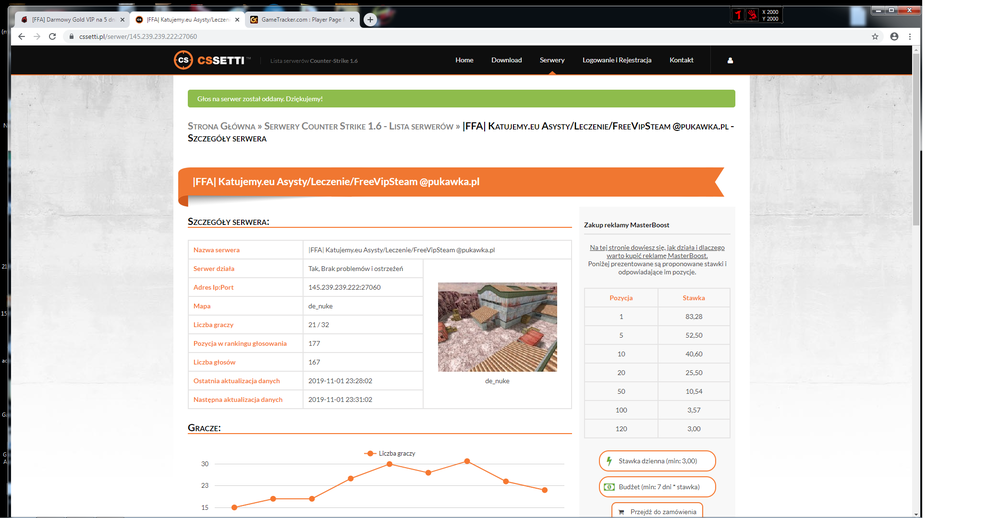Click the money icon in Budżet field
The width and height of the screenshot is (1000, 518).
(609, 487)
